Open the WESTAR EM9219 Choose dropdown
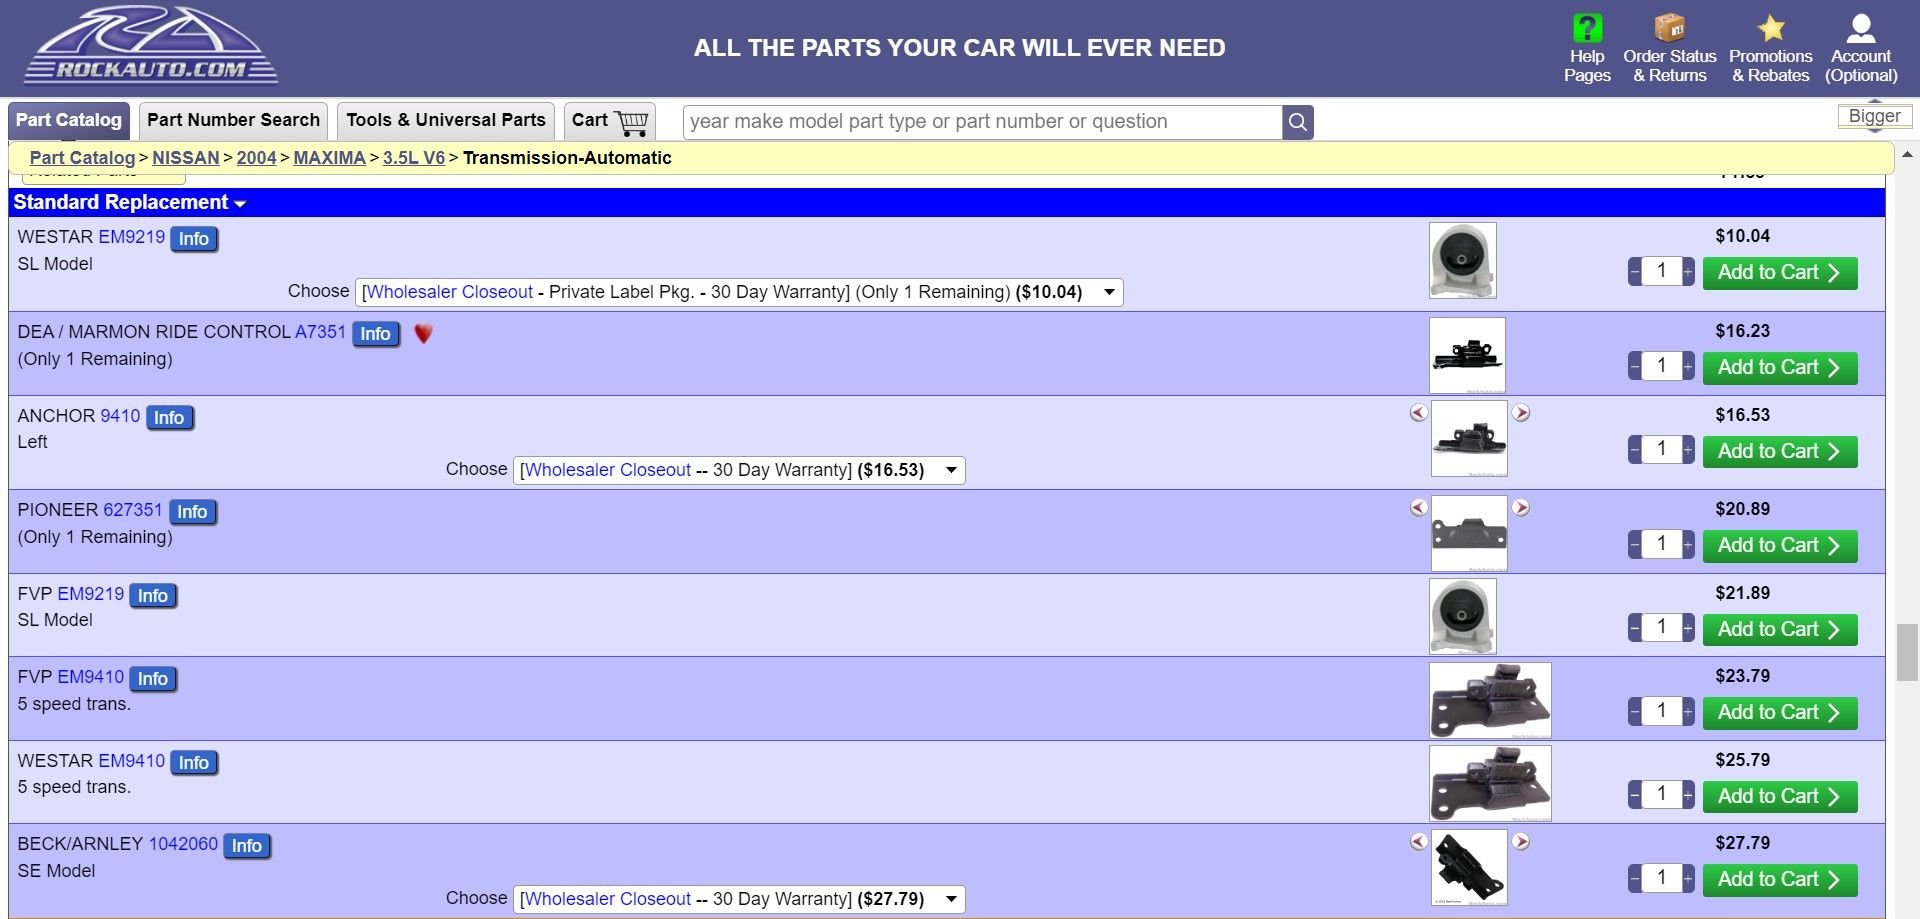 click(x=739, y=292)
